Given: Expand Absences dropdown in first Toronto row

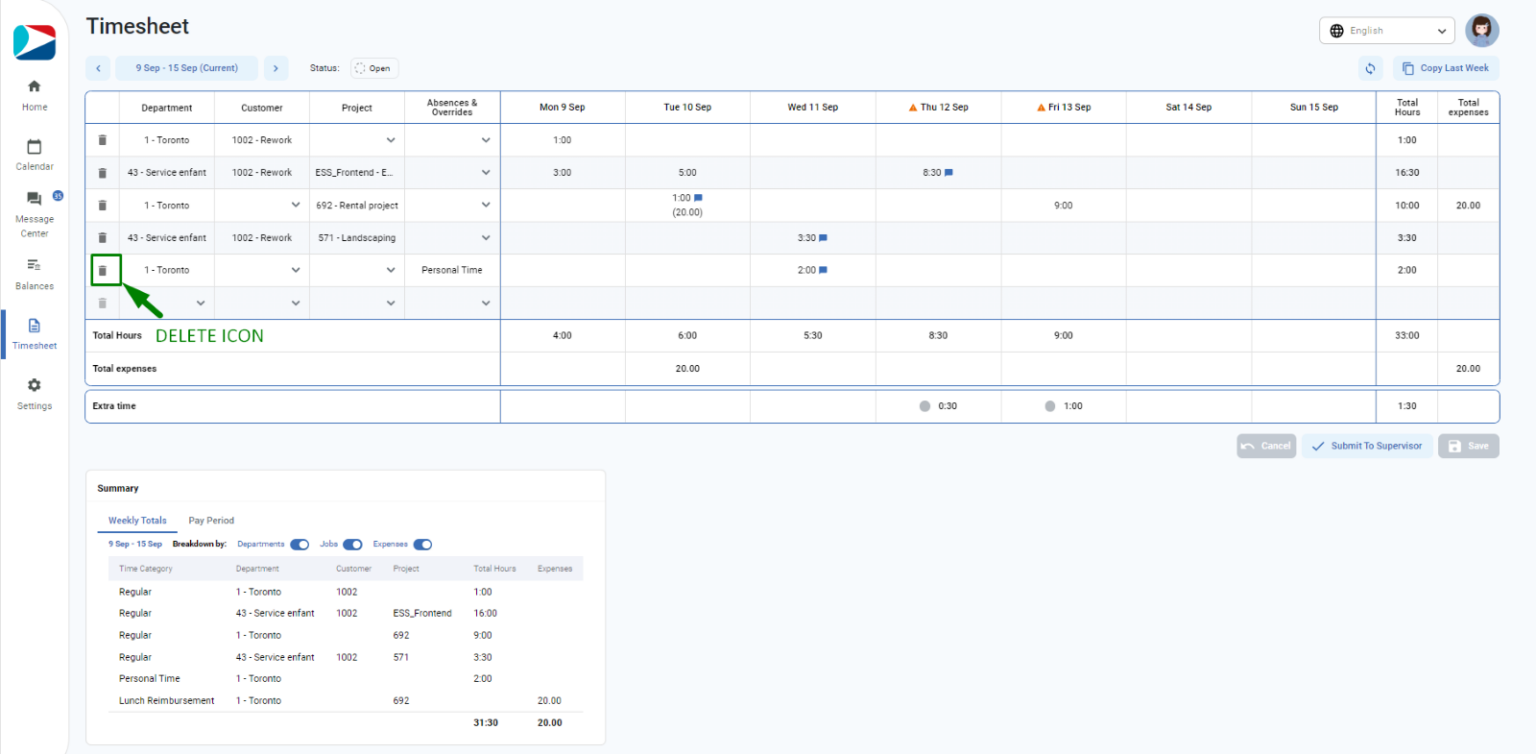Looking at the screenshot, I should 486,140.
